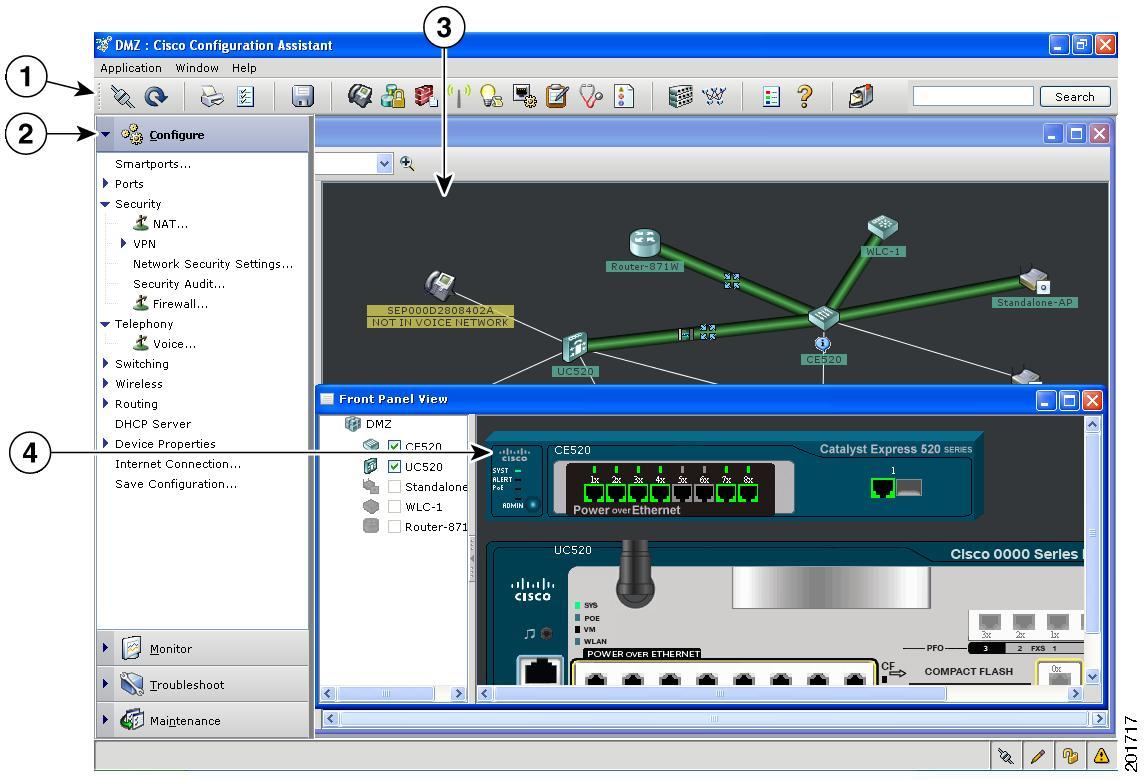This screenshot has height=780, width=1147.
Task: Select the WLC-1 device in topology
Action: [x=882, y=228]
